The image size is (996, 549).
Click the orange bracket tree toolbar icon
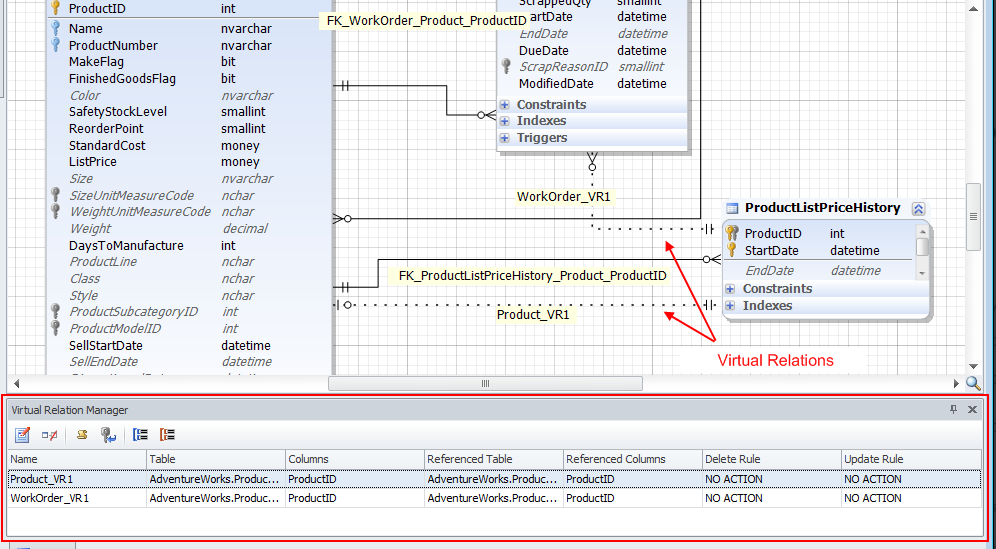click(x=167, y=435)
